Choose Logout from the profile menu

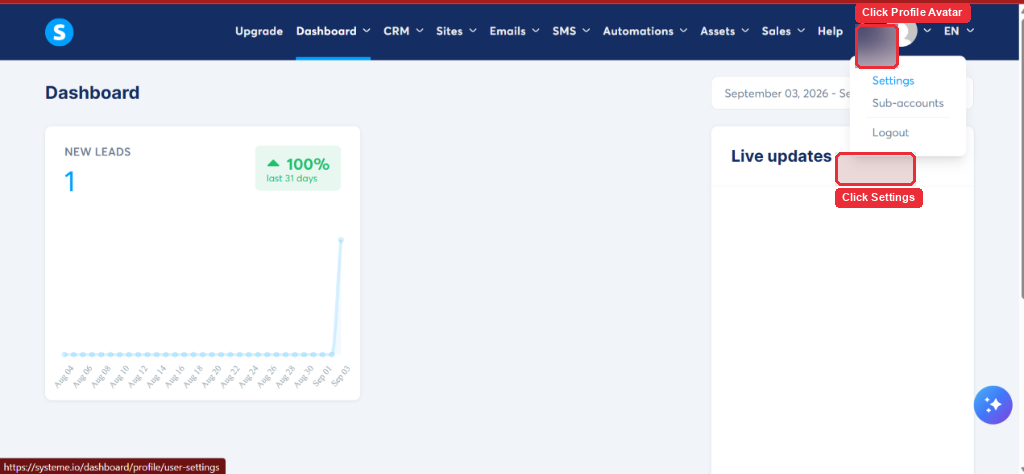[890, 133]
